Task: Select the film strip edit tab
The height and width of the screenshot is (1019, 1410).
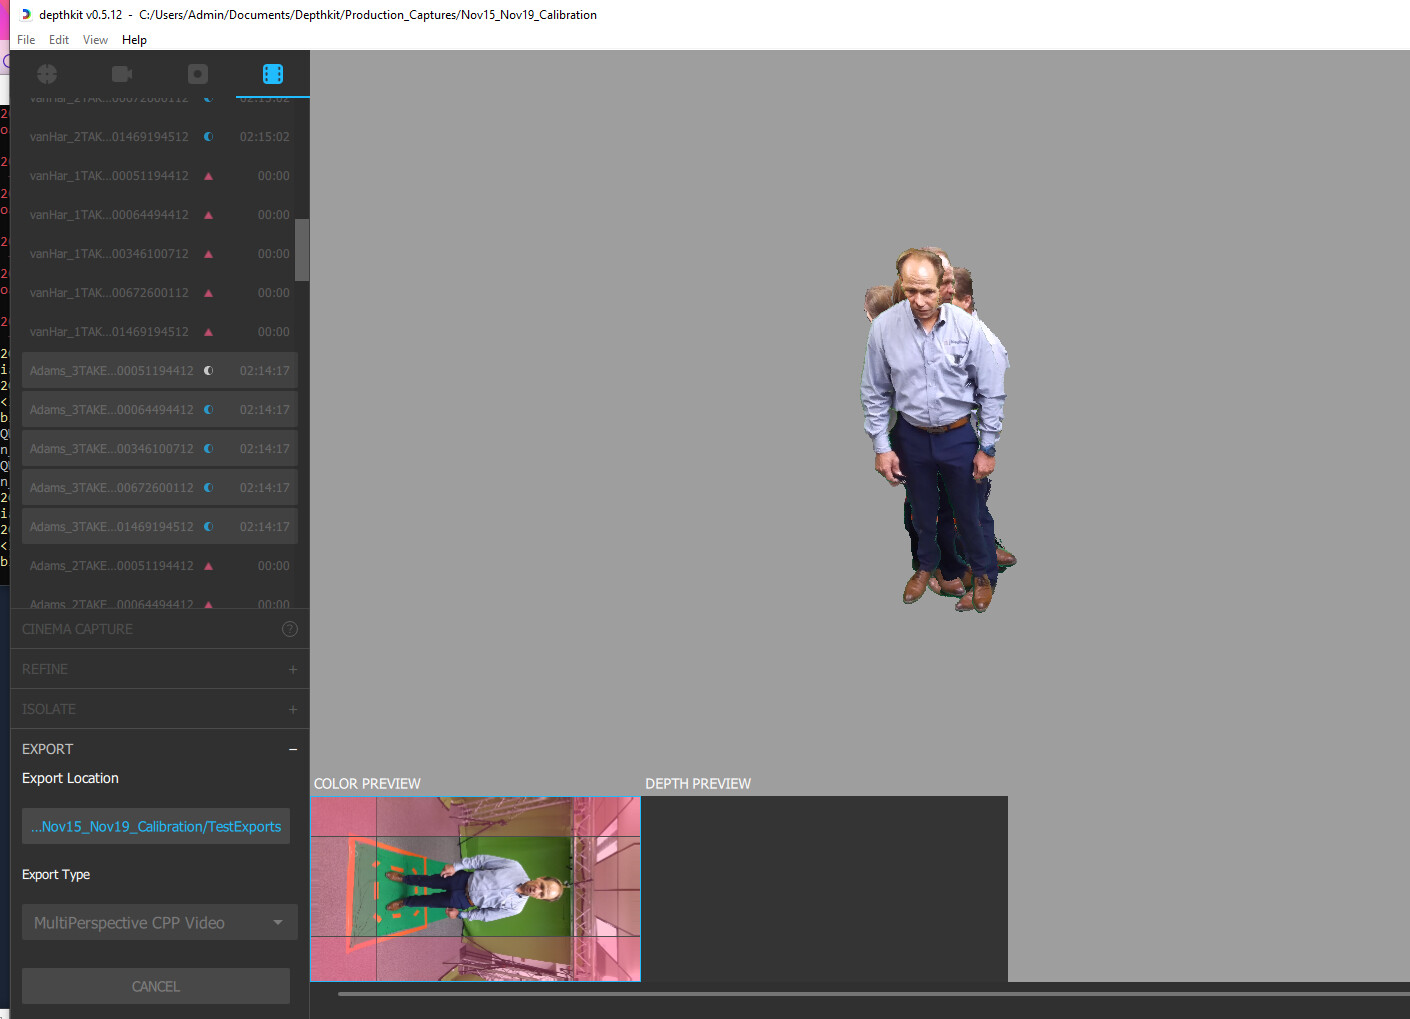Action: tap(272, 74)
